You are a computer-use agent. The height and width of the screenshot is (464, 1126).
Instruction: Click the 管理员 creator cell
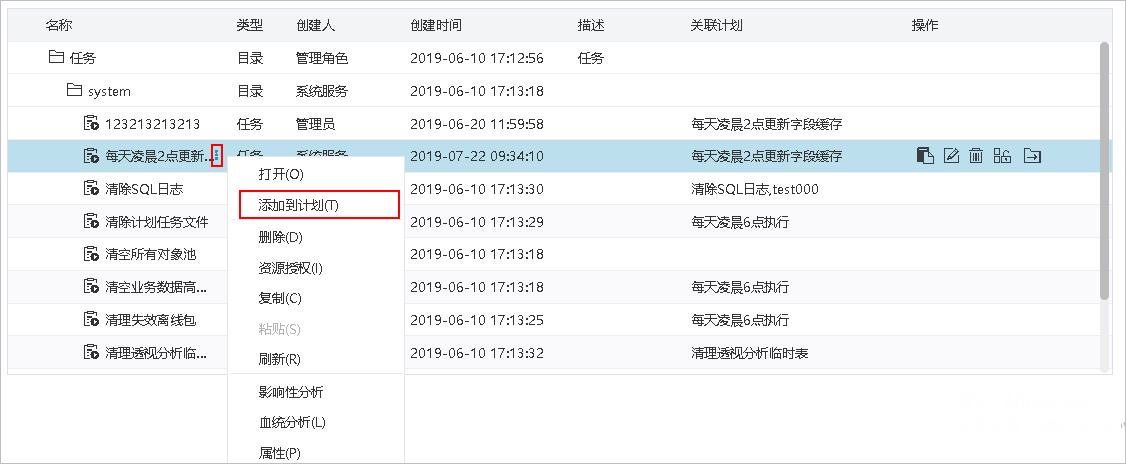[315, 124]
